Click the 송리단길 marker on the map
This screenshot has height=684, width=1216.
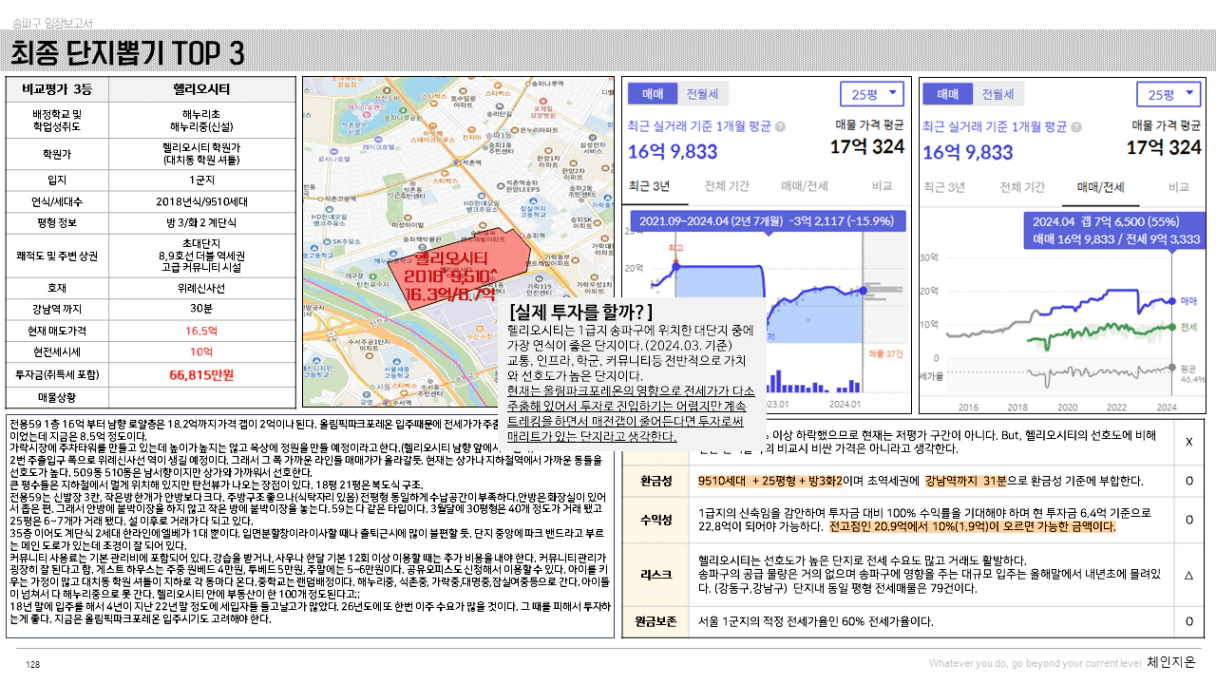click(x=500, y=107)
